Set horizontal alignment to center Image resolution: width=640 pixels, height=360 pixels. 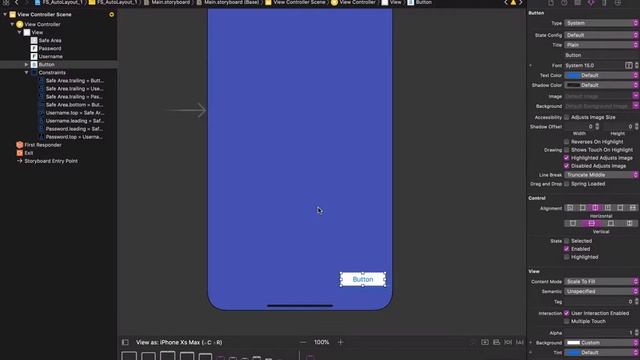pyautogui.click(x=595, y=208)
